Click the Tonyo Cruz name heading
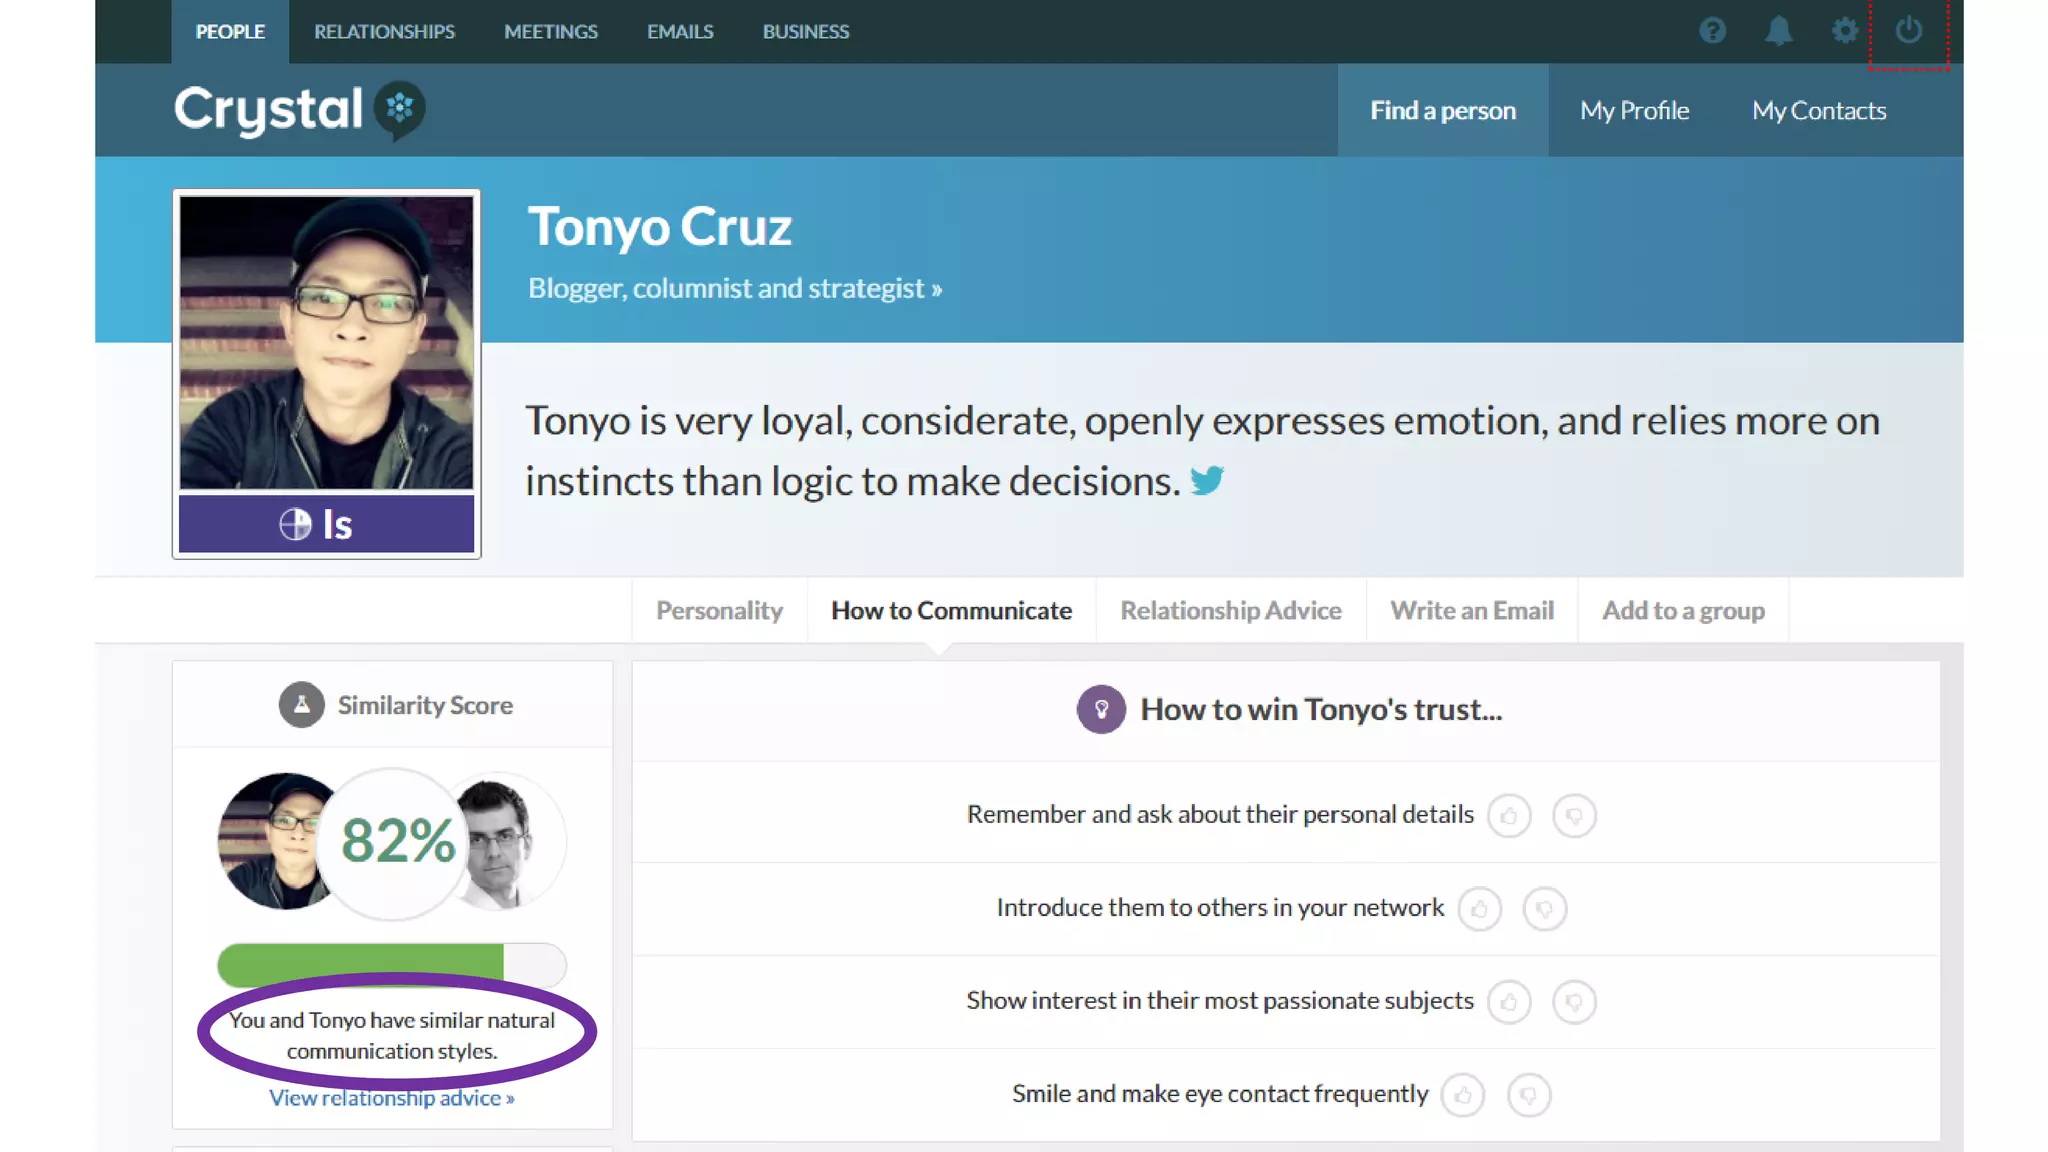This screenshot has height=1152, width=2048. click(660, 226)
